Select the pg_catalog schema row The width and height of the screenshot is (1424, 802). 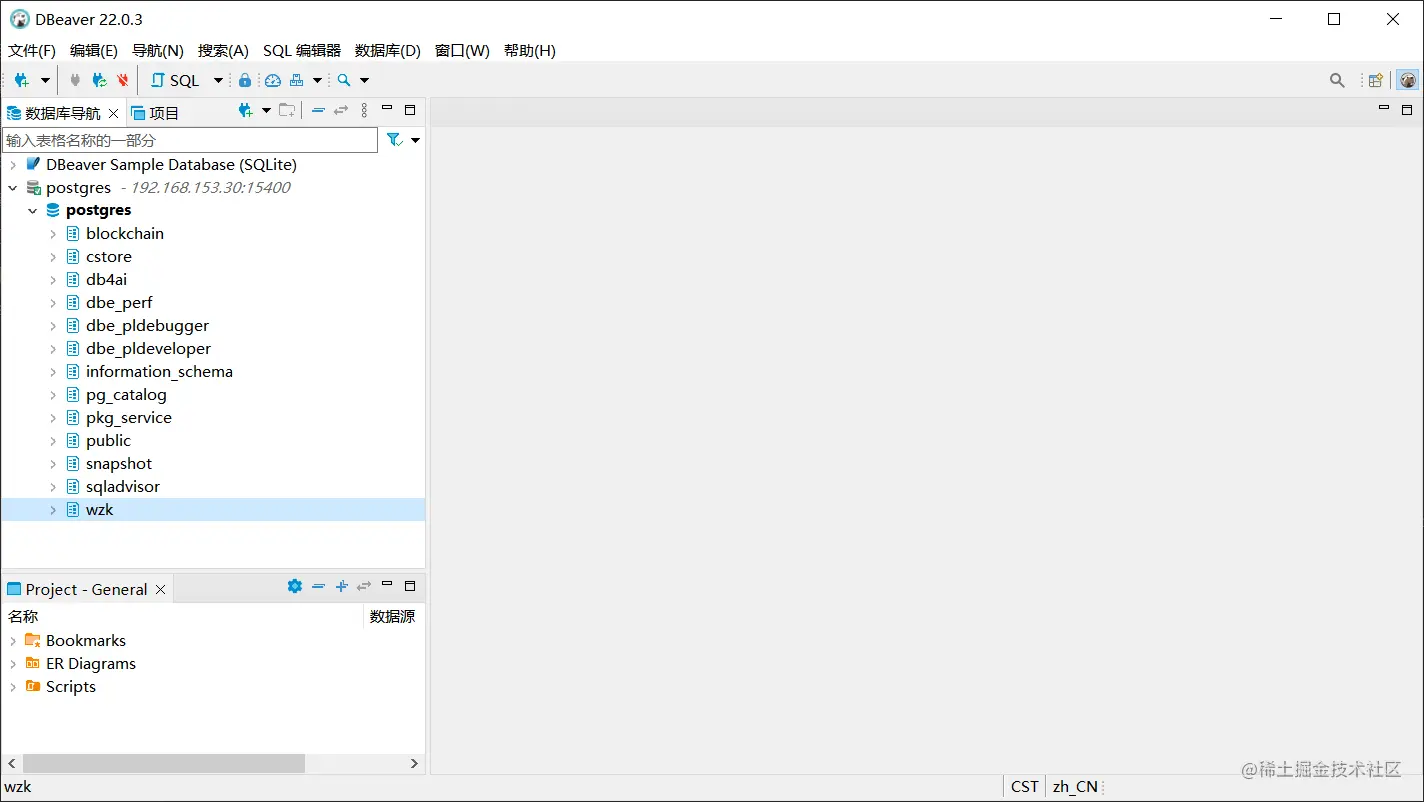coord(213,395)
